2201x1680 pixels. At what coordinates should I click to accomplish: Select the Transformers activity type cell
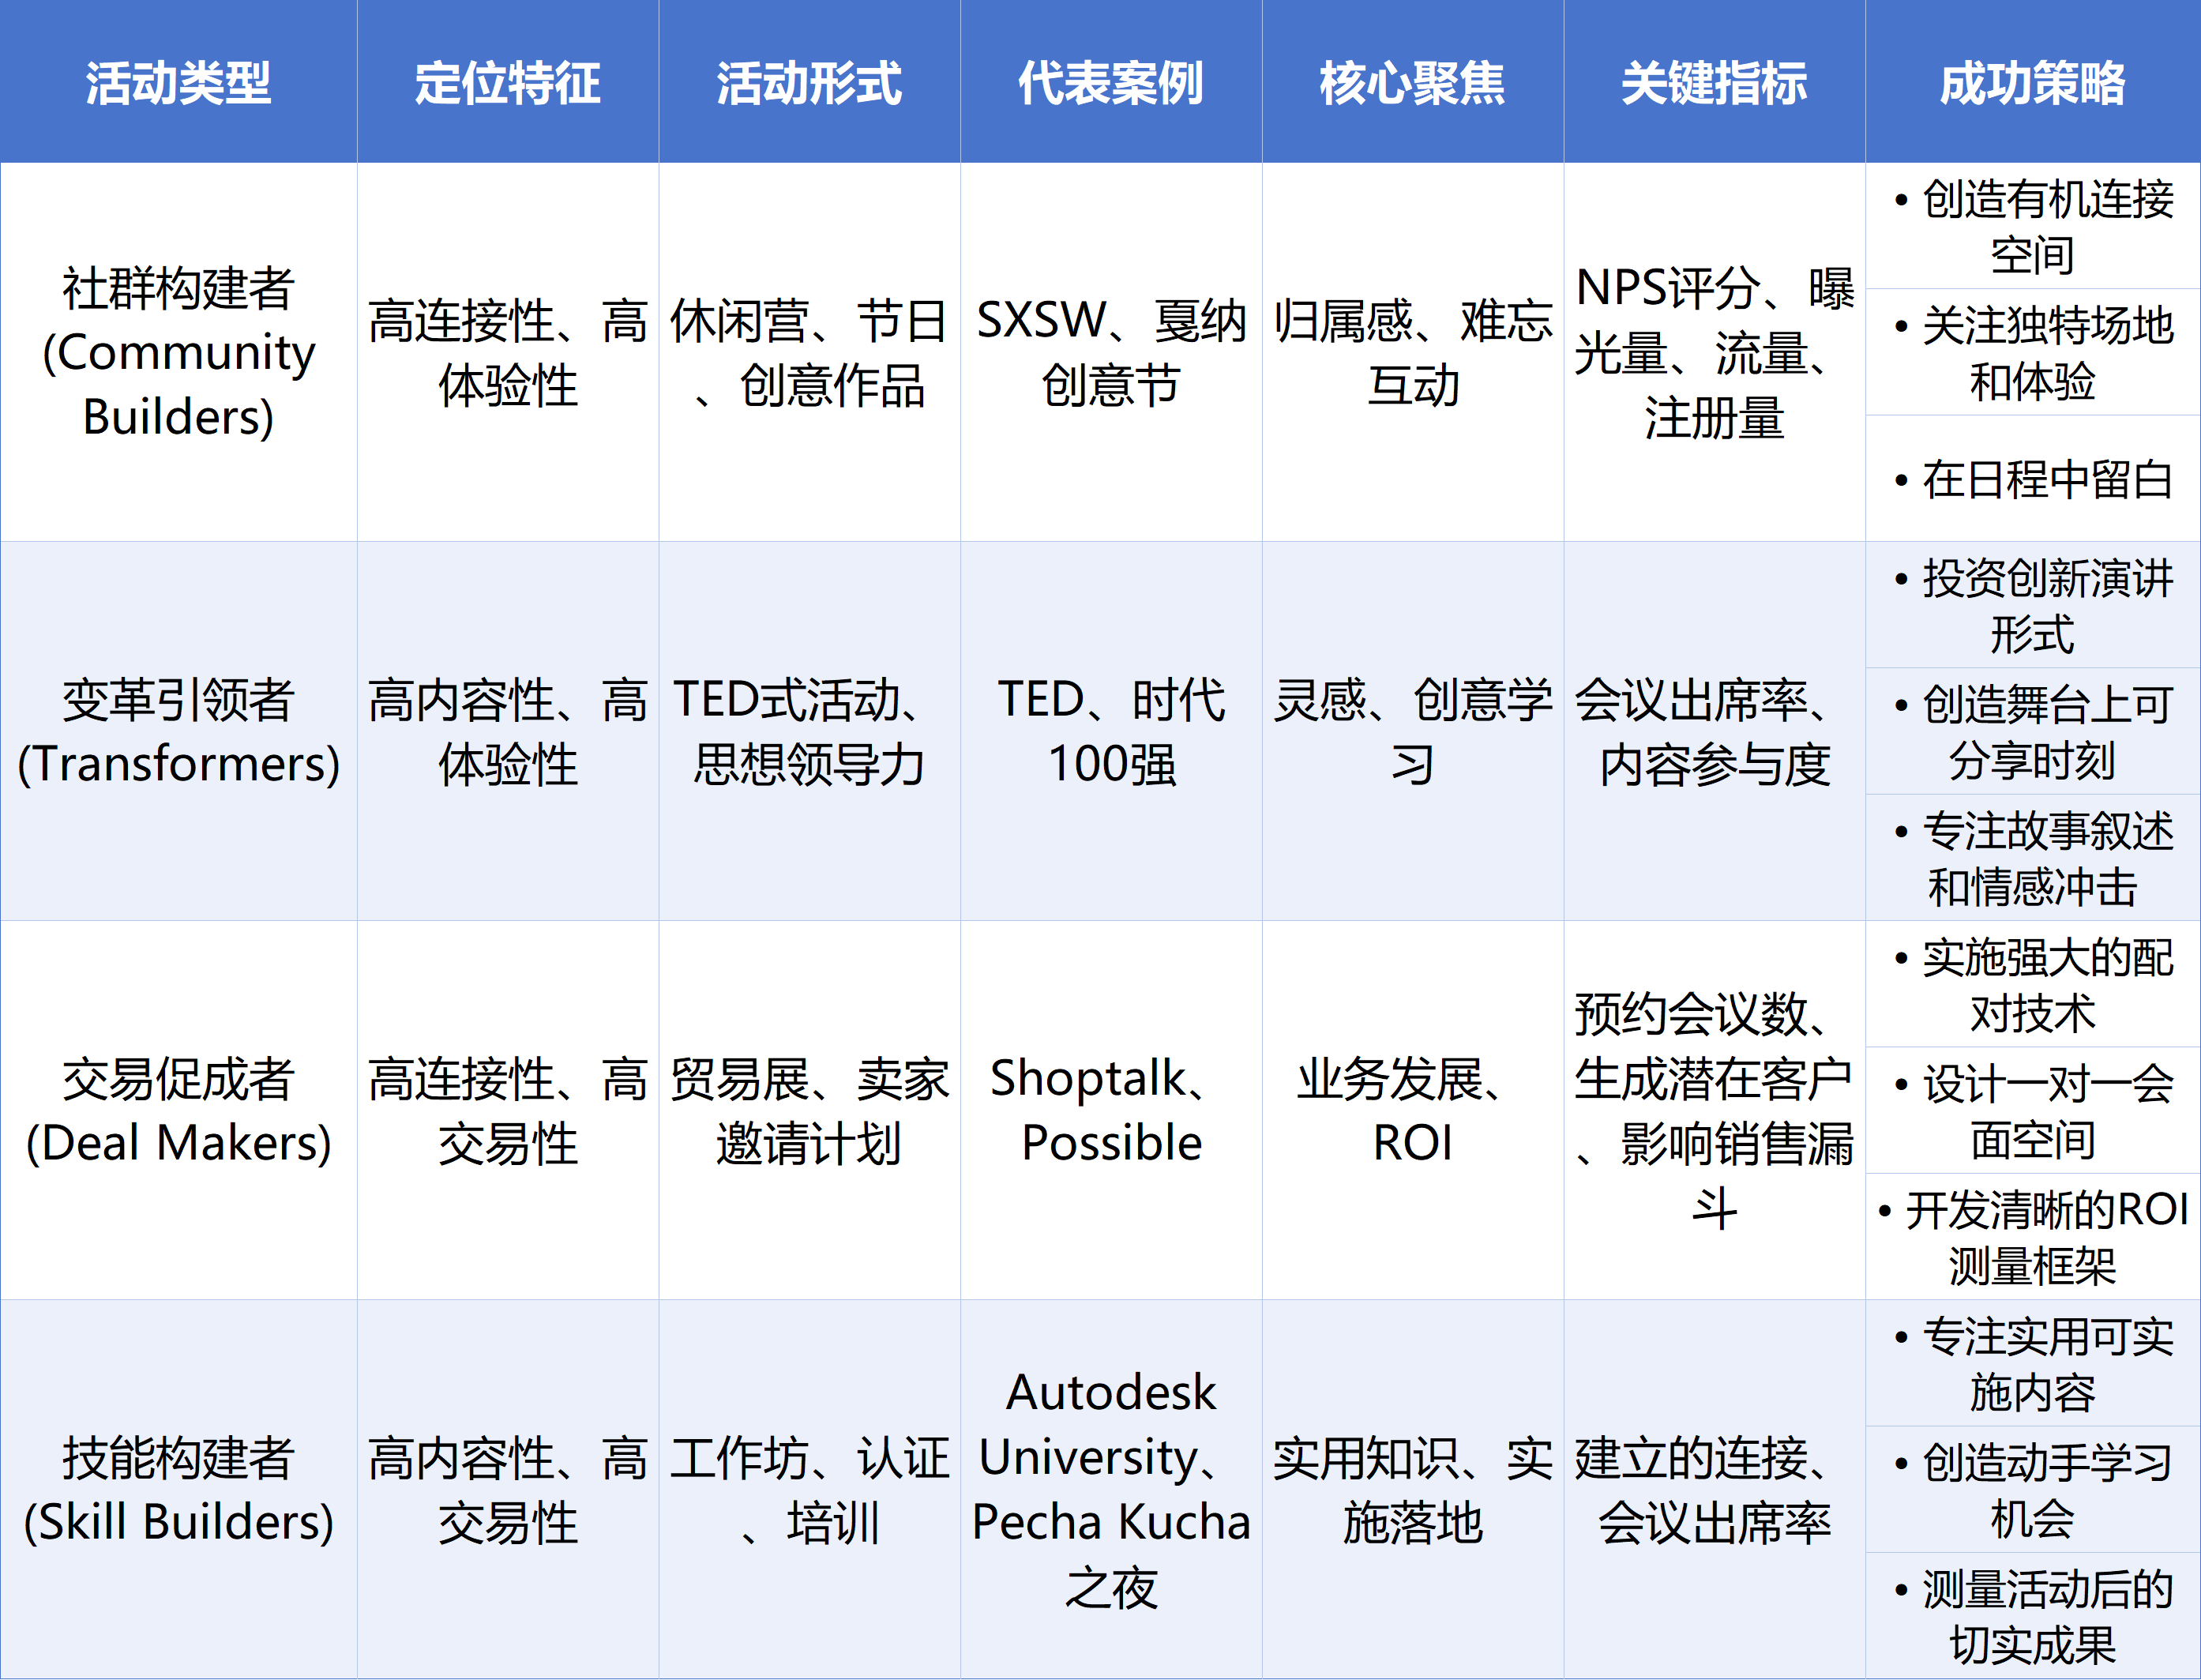pyautogui.click(x=178, y=731)
